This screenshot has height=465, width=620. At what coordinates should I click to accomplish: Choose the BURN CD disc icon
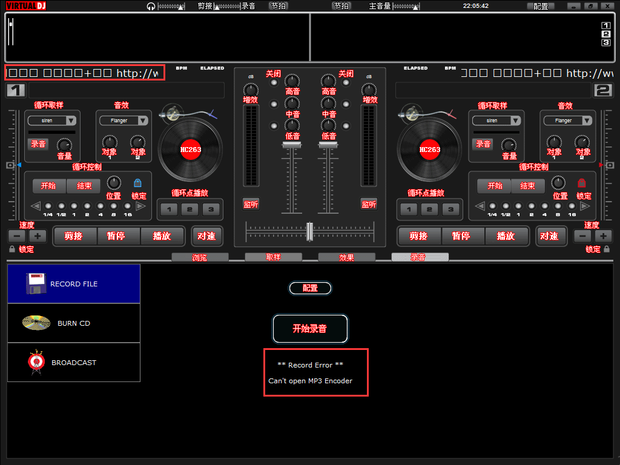(35, 322)
